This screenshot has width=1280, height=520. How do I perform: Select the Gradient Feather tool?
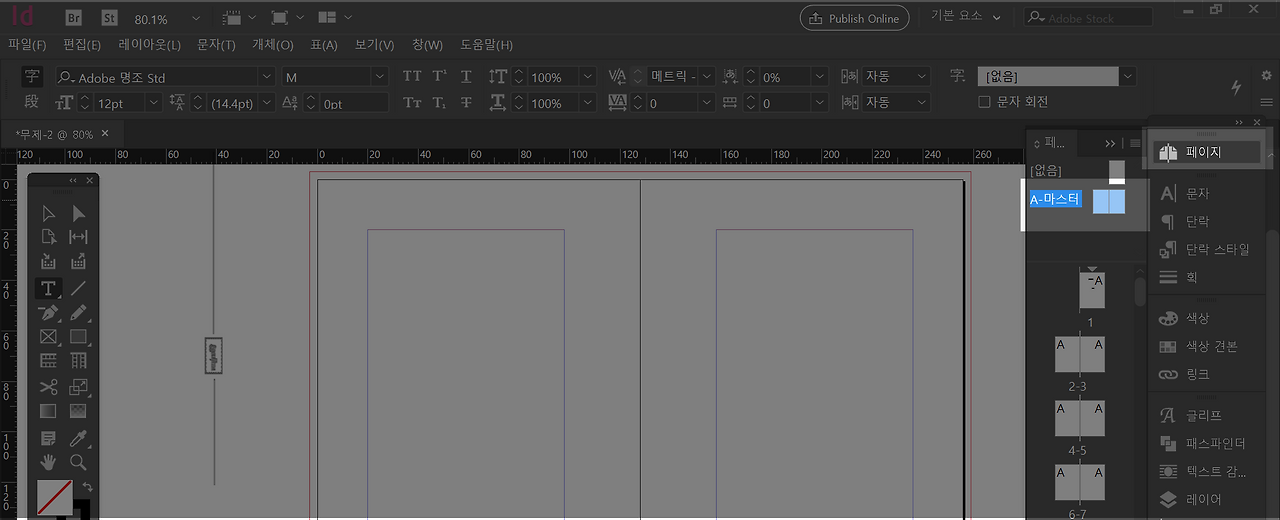(78, 411)
